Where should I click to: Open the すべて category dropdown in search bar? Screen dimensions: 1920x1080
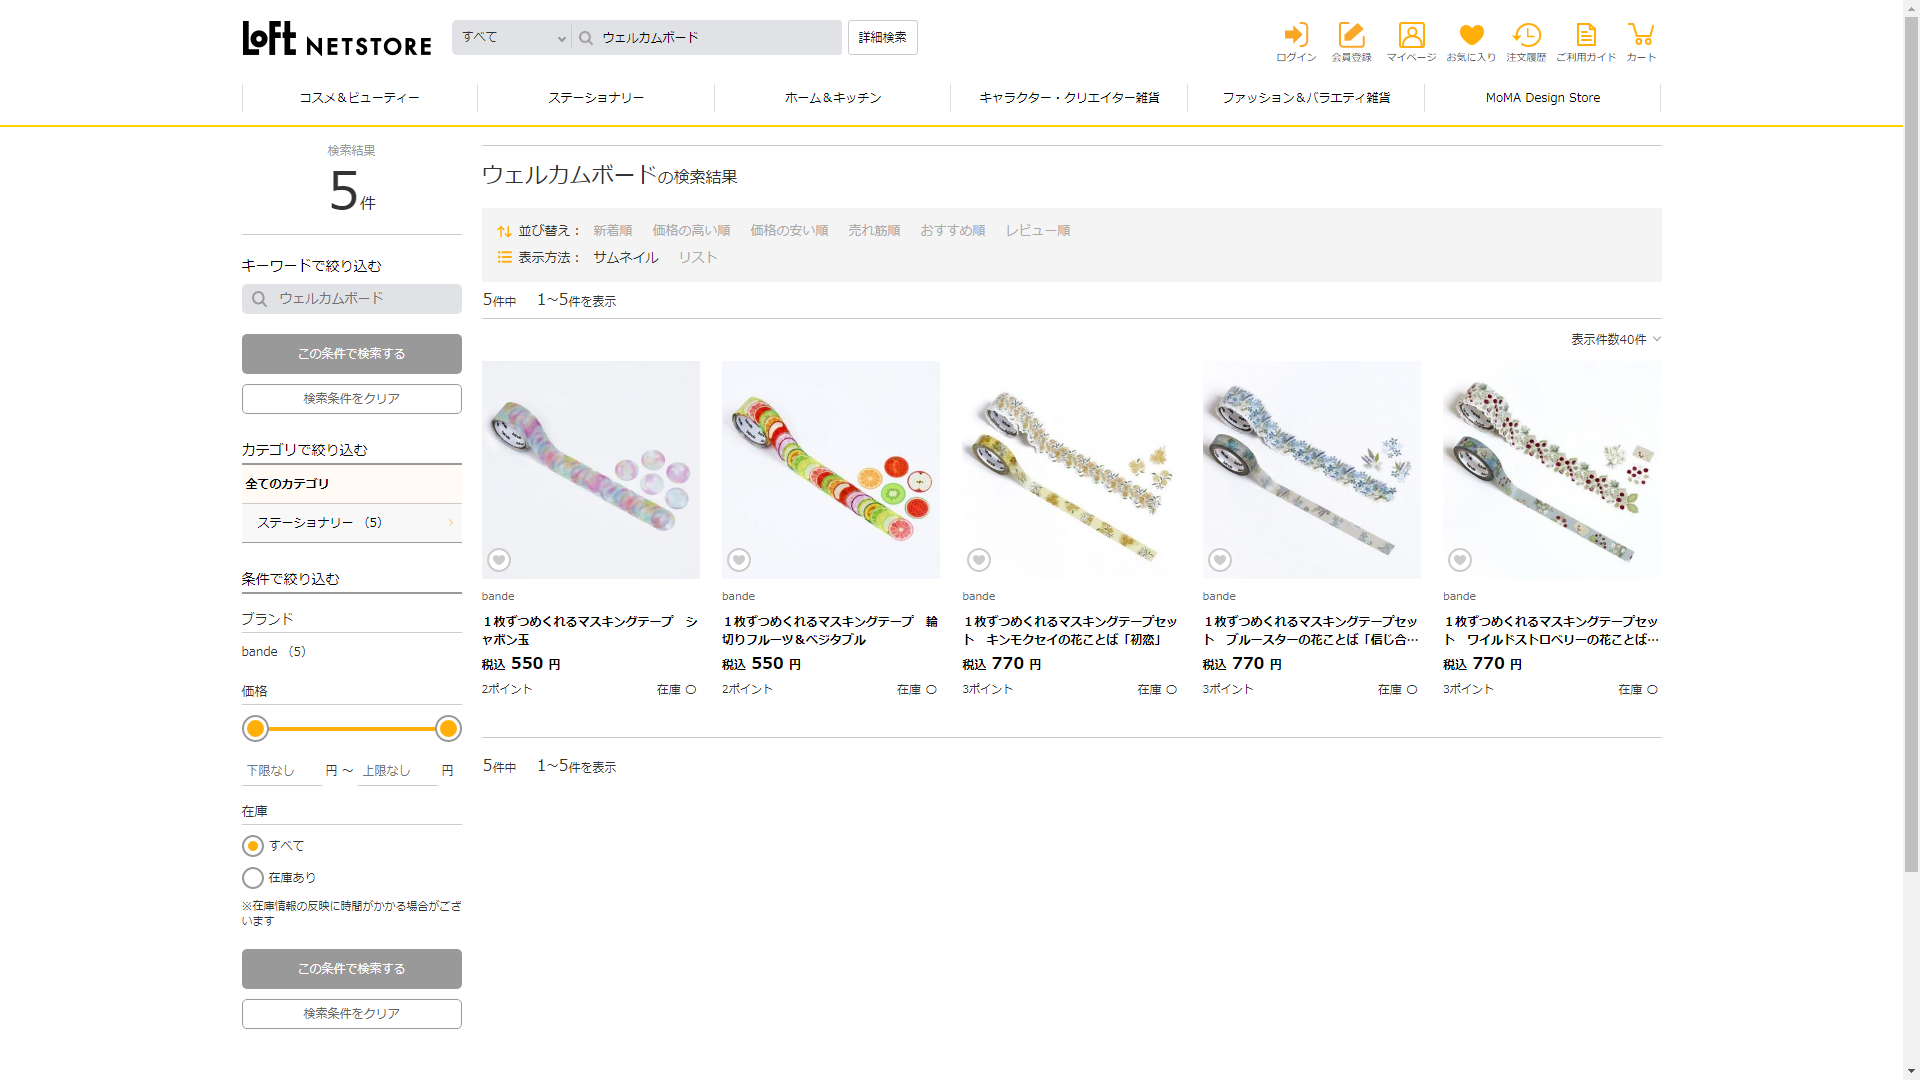tap(512, 38)
